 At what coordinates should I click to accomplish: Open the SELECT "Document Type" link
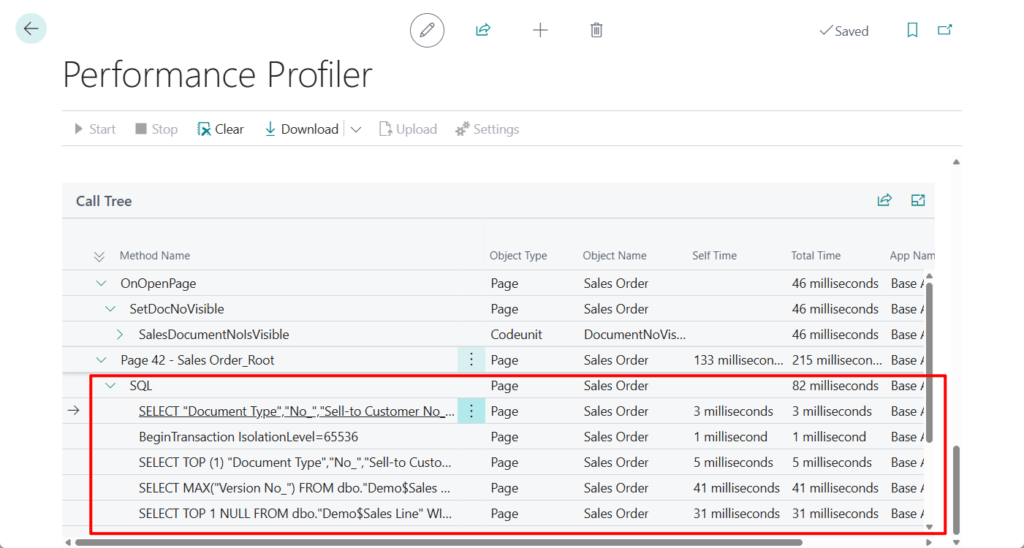(x=295, y=411)
